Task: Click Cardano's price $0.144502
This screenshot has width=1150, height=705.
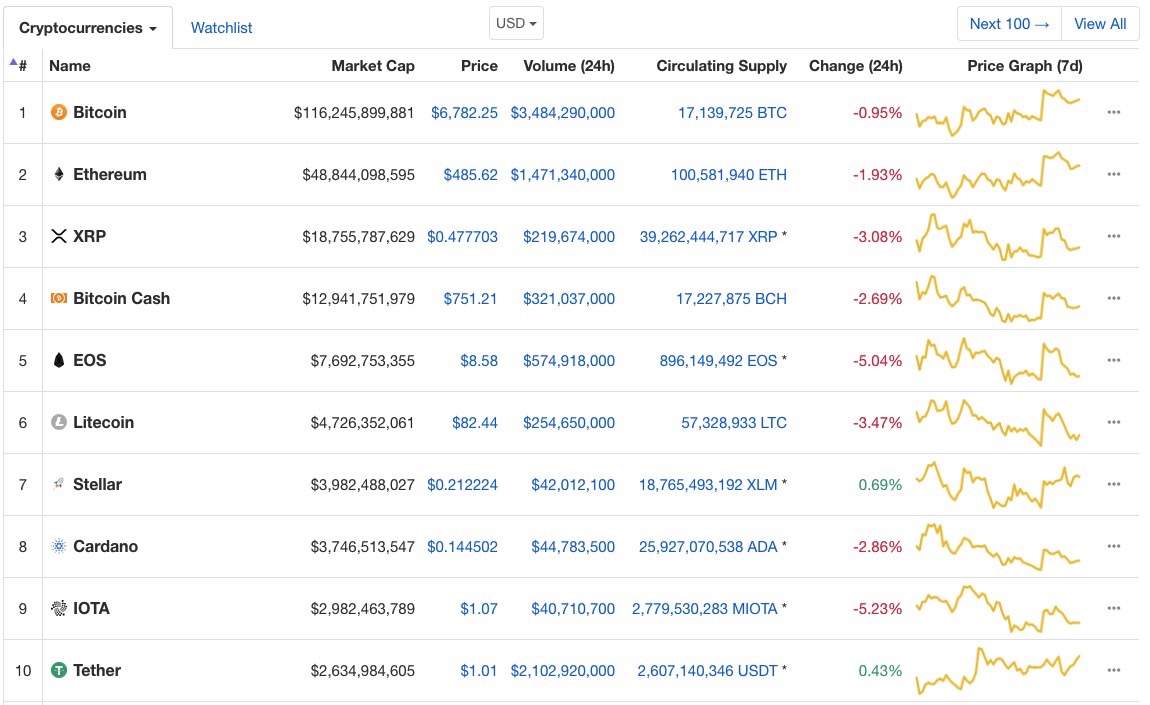Action: pos(463,547)
